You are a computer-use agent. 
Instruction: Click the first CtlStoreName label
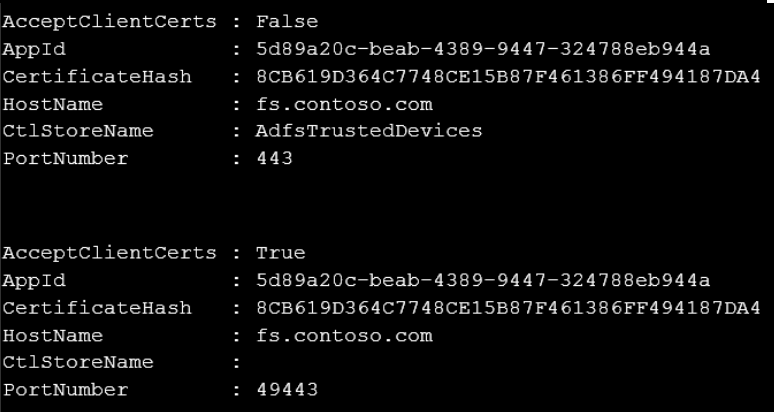(78, 131)
